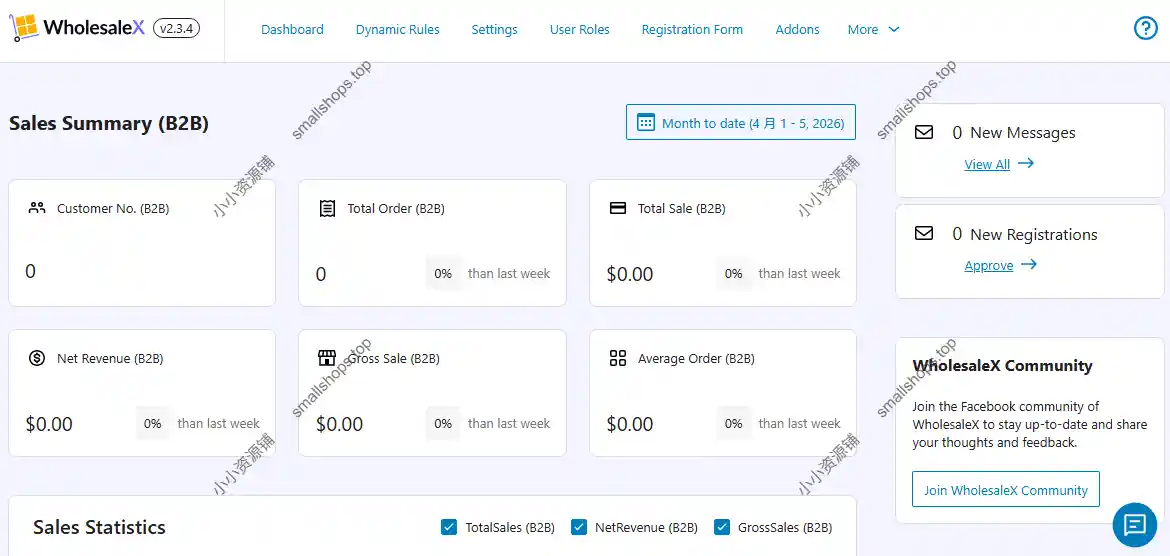The height and width of the screenshot is (556, 1170).
Task: Switch to the User Roles tab
Action: (580, 29)
